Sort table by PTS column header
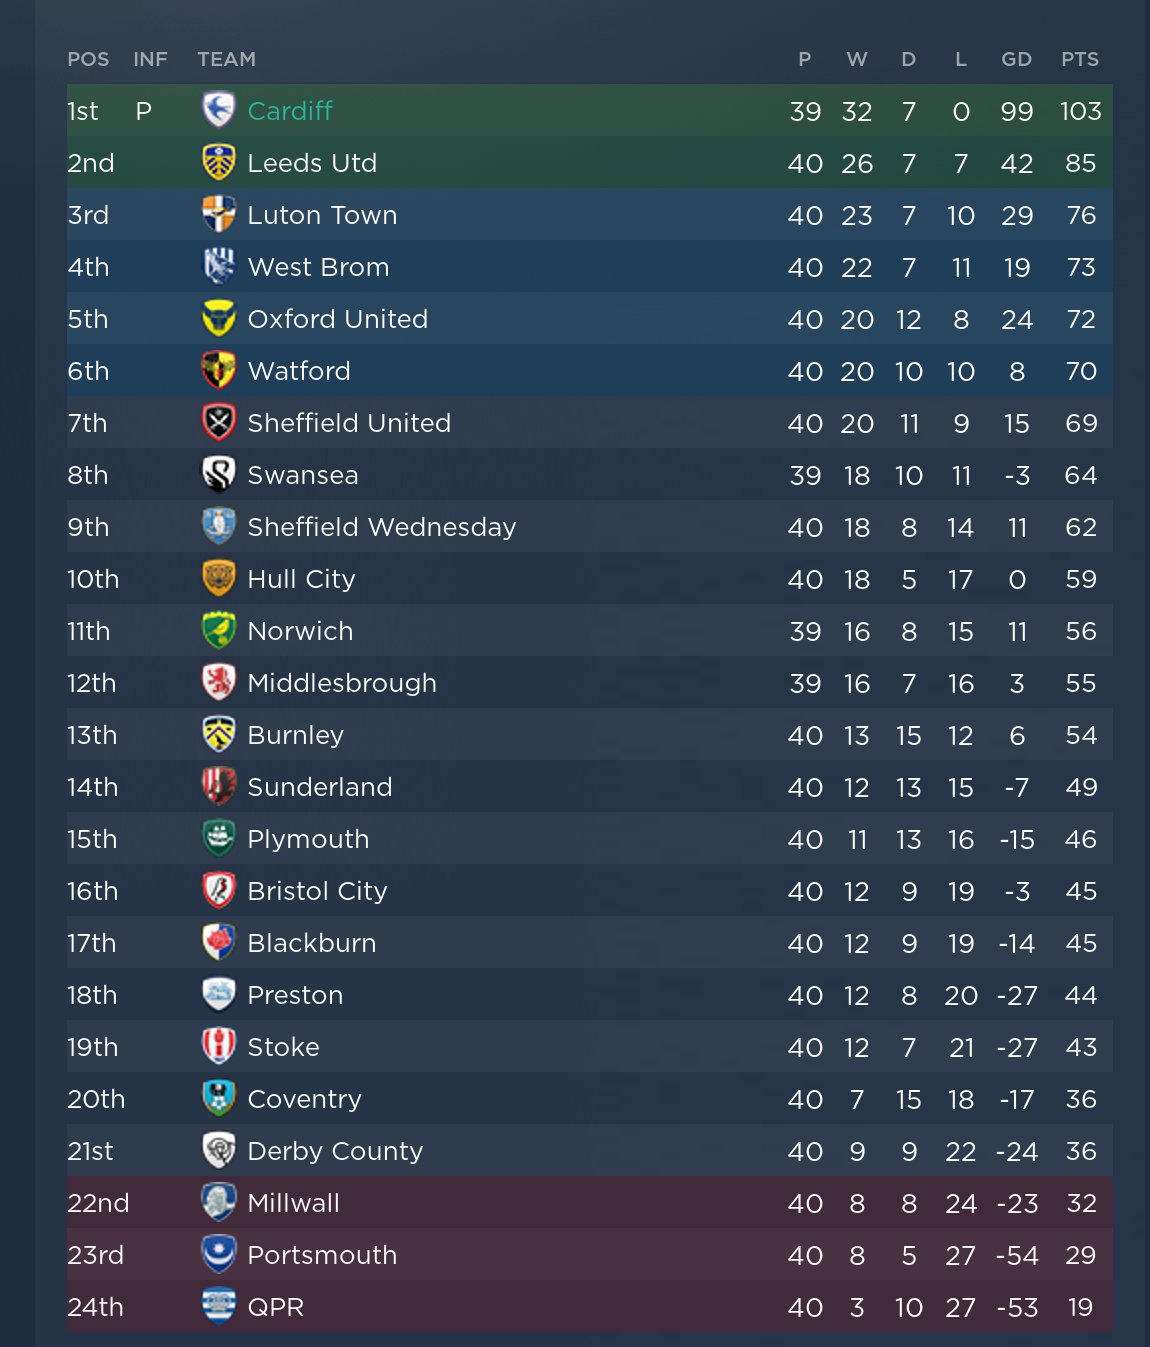The height and width of the screenshot is (1347, 1150). coord(1080,59)
